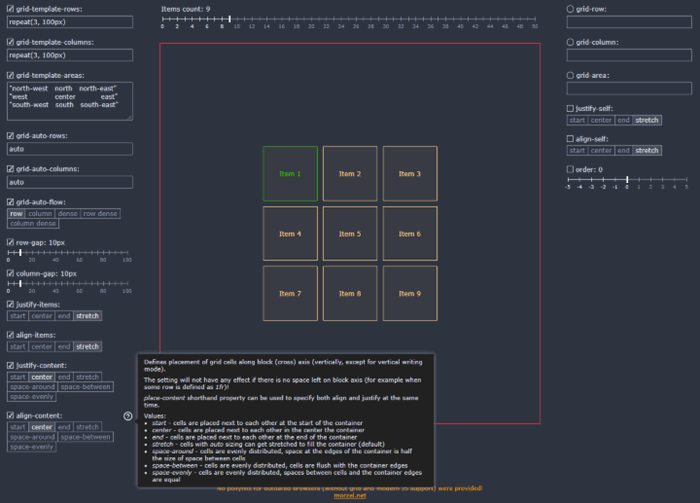The image size is (700, 503).
Task: Click the grid-column text input
Action: click(x=629, y=55)
